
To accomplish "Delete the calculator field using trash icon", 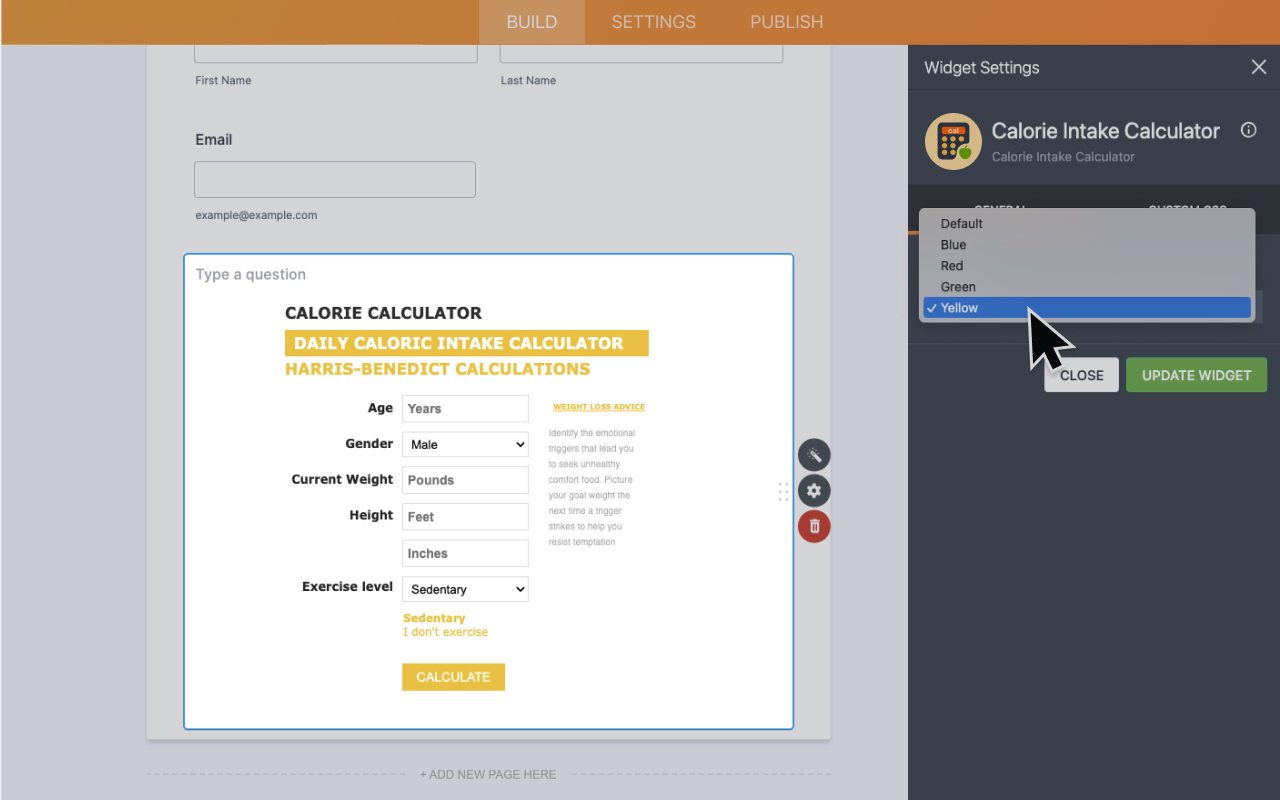I will [813, 526].
